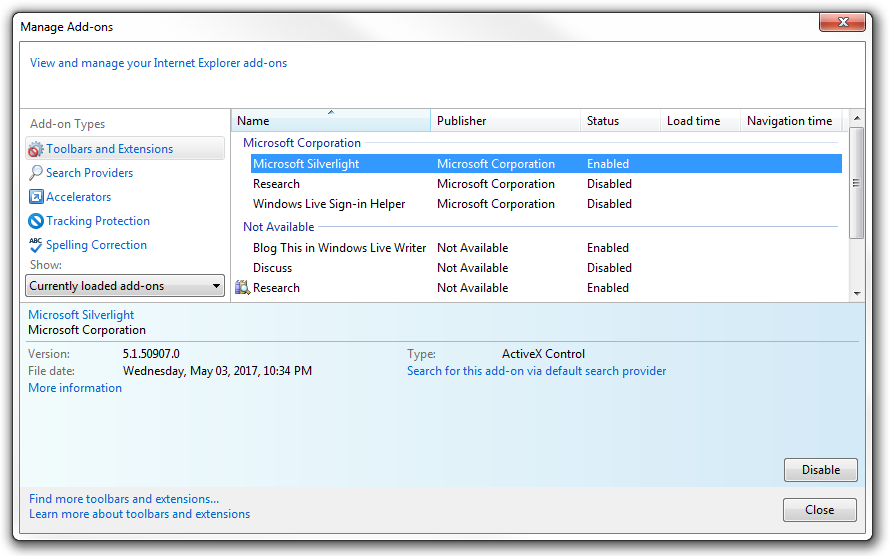889x556 pixels.
Task: Click the Microsoft Silverlight title in details pane
Action: [x=81, y=315]
